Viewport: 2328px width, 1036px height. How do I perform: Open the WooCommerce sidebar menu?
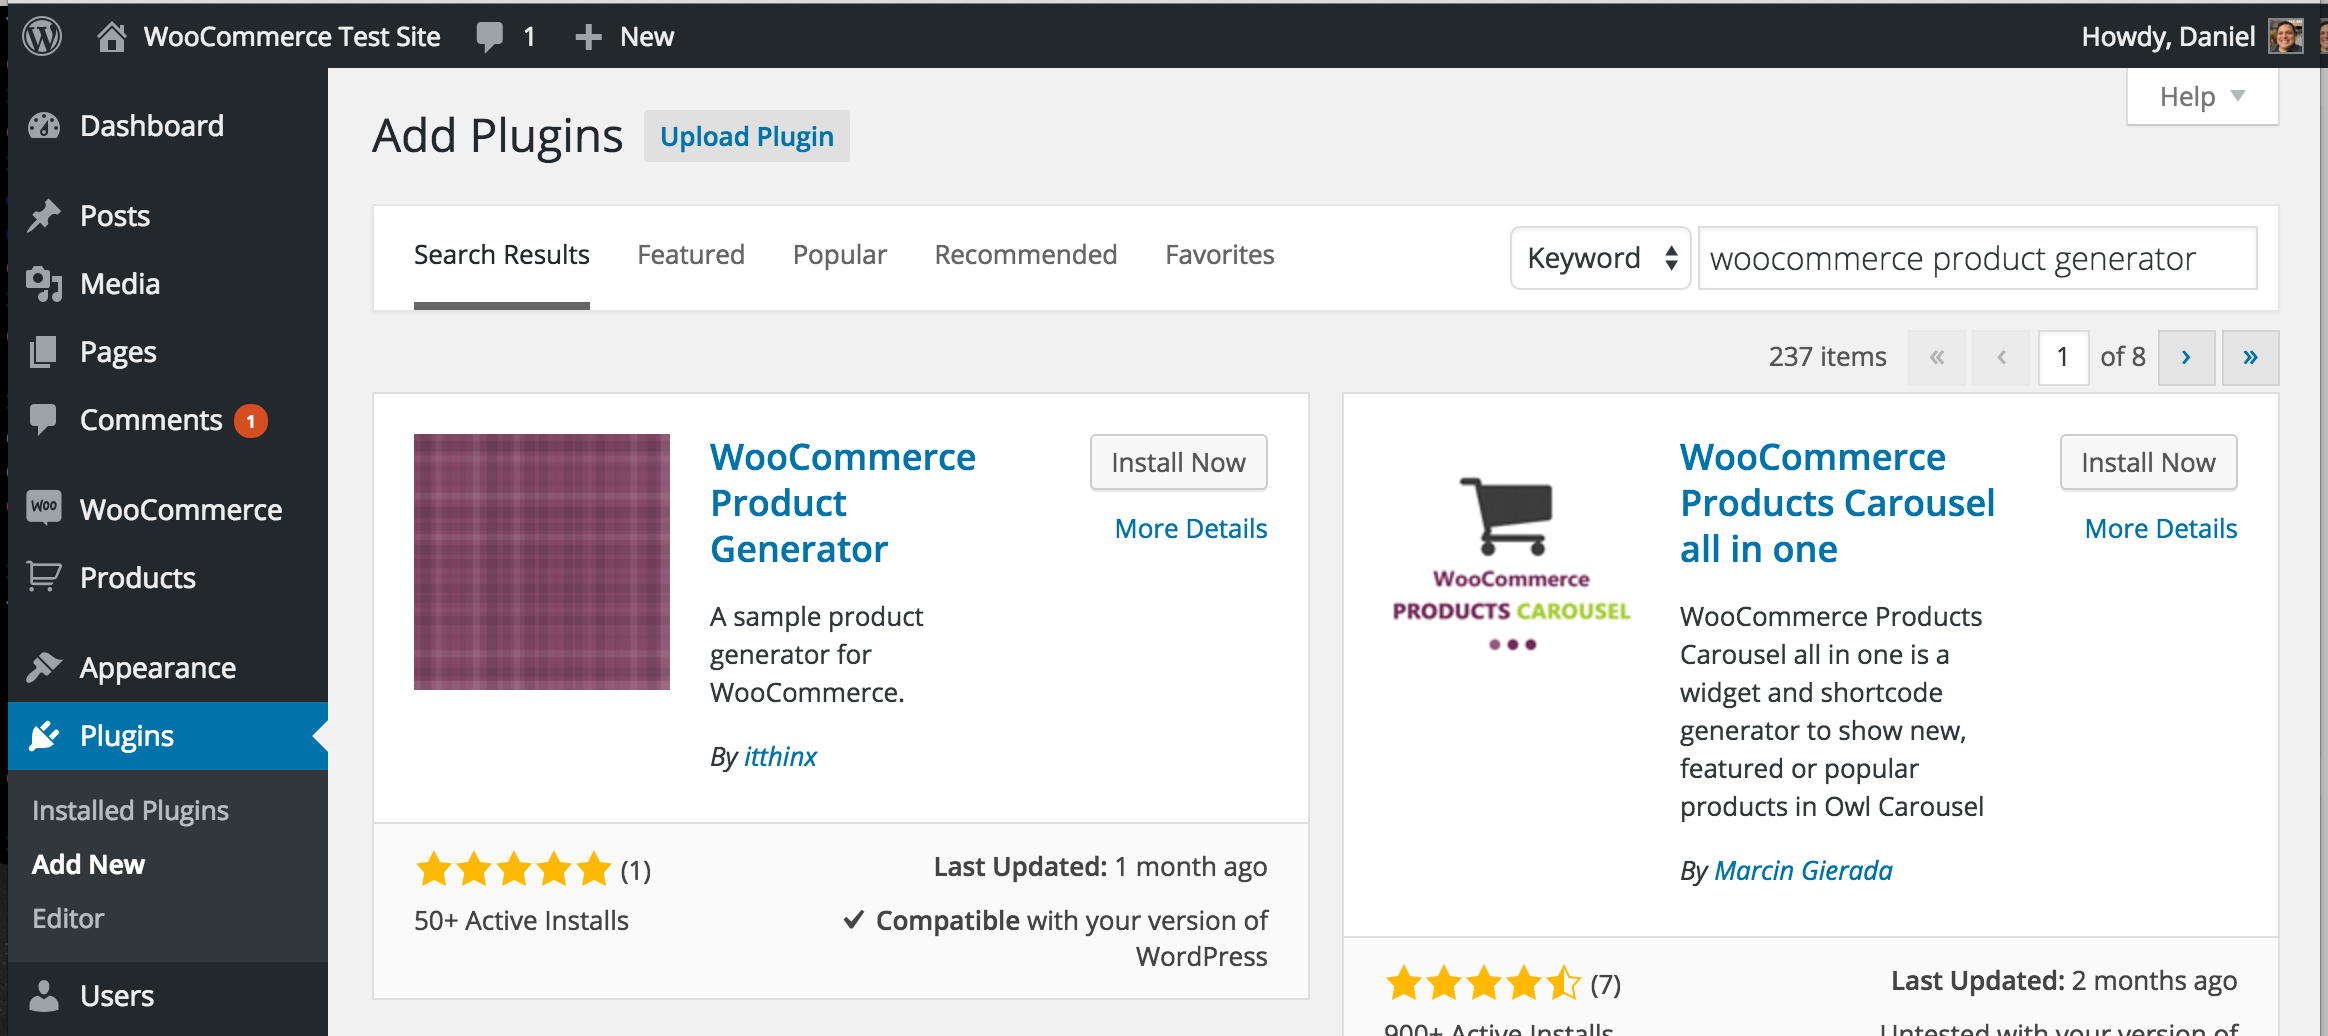(180, 510)
